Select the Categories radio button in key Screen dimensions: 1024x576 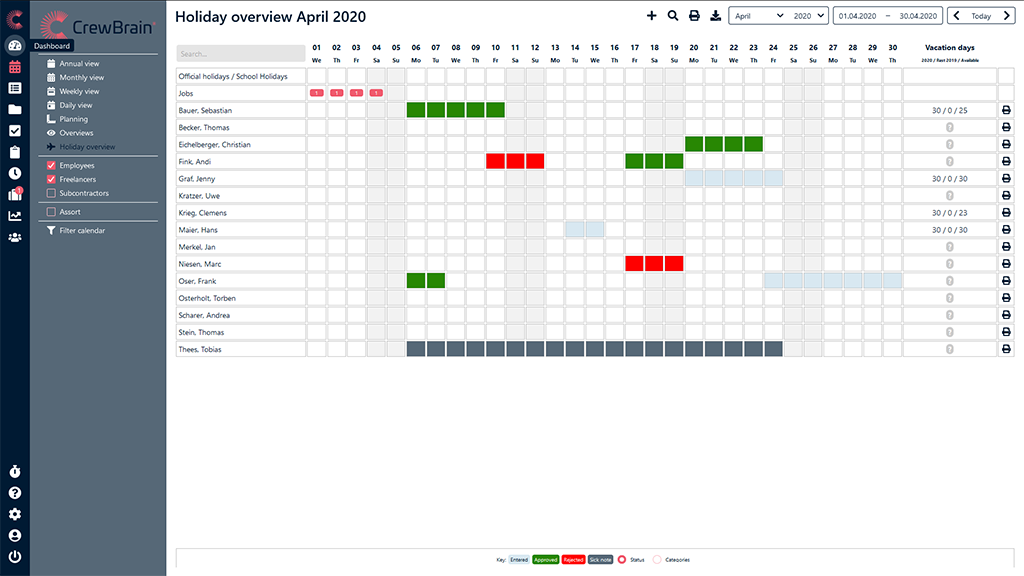[x=657, y=560]
